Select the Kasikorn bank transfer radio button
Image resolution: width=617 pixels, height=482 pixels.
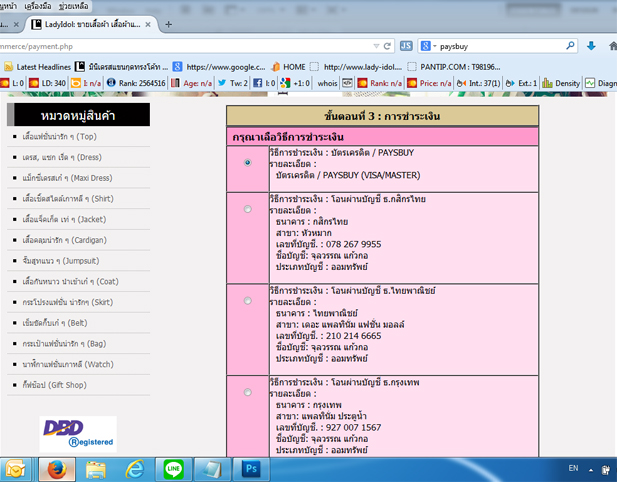(x=248, y=209)
